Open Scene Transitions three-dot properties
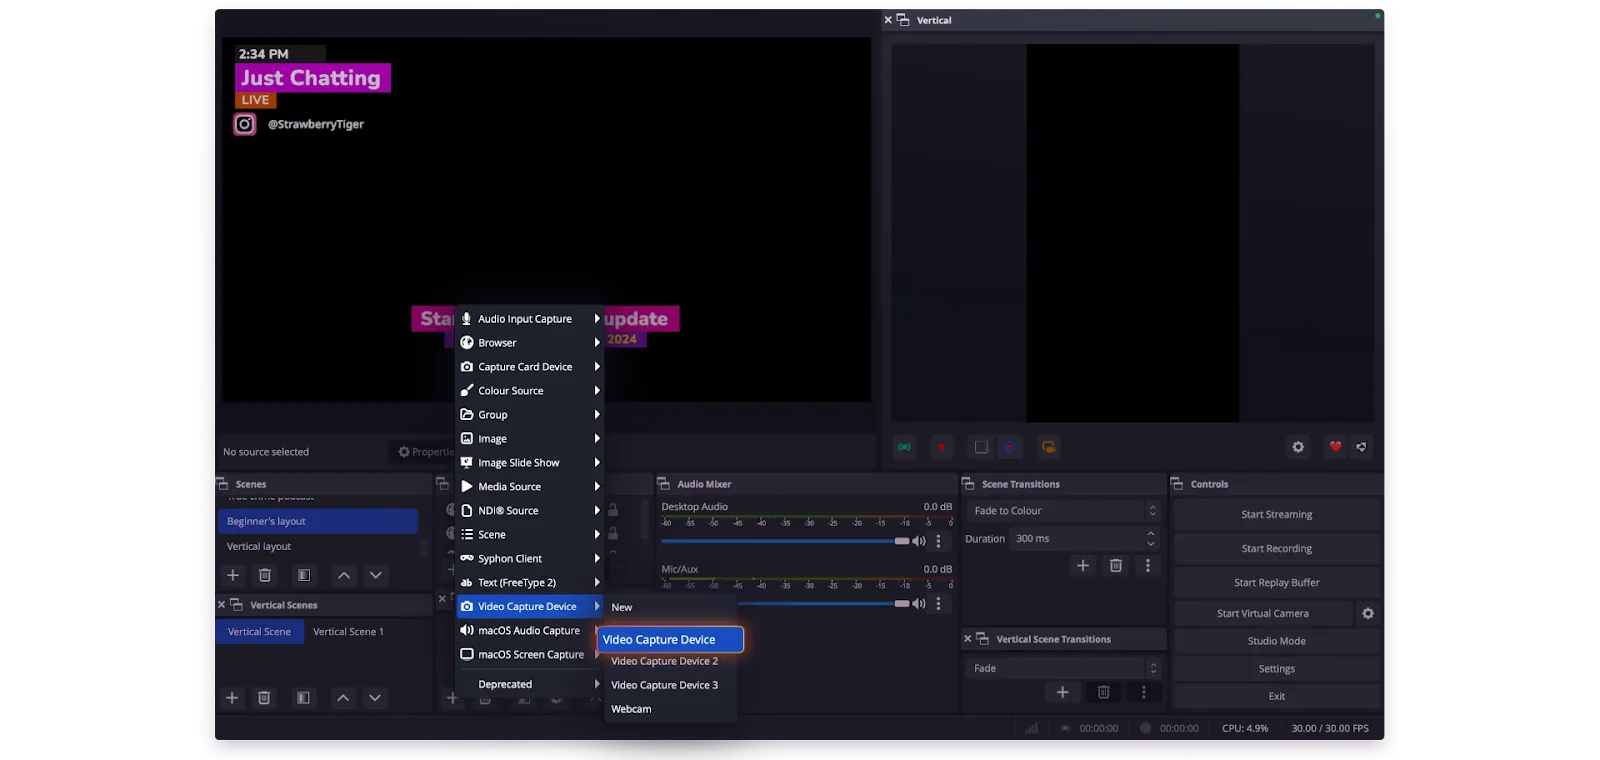Viewport: 1600px width, 760px height. 1148,566
